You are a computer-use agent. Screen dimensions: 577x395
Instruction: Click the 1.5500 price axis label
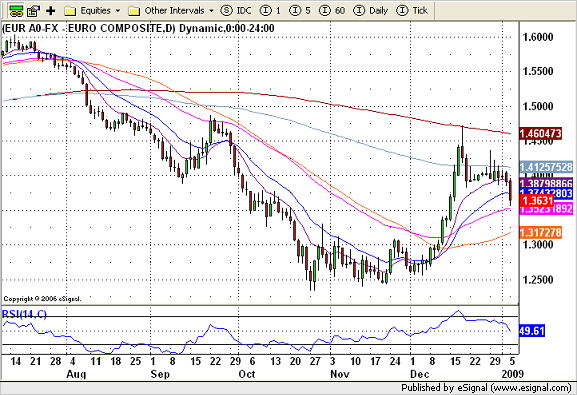pyautogui.click(x=538, y=71)
